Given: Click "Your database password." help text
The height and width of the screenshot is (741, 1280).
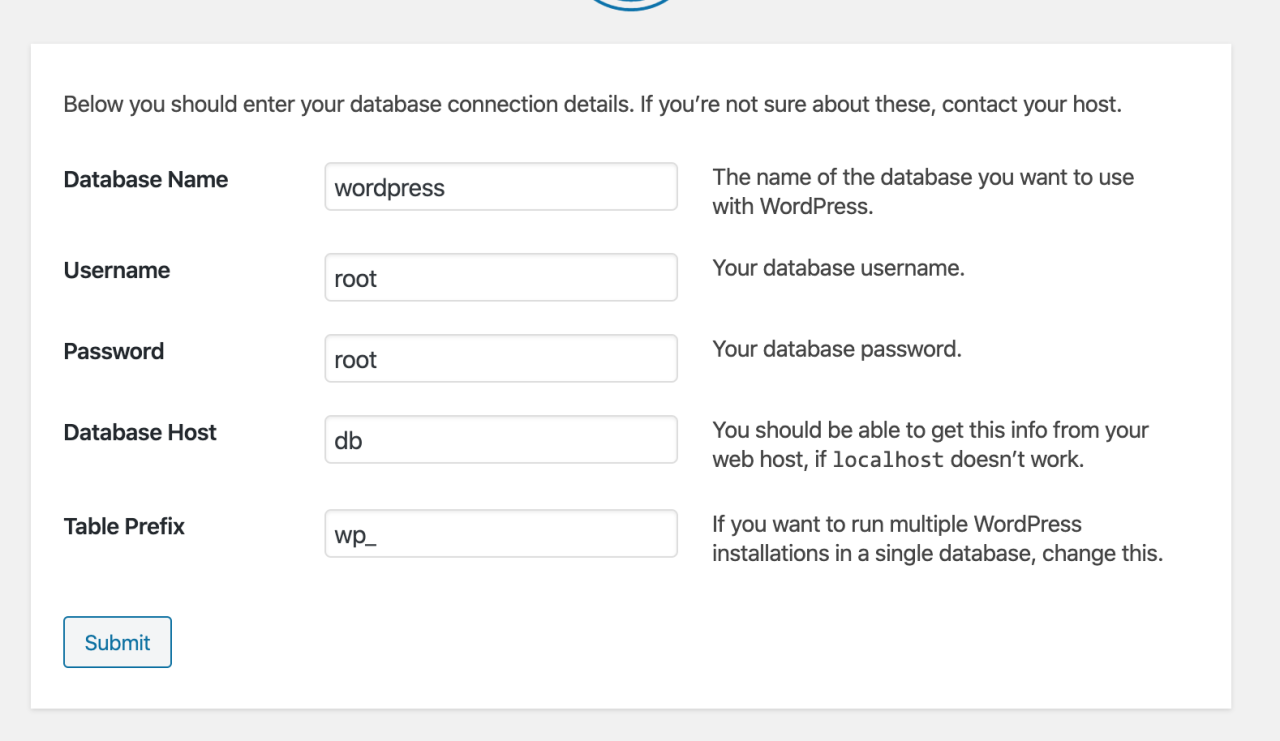Looking at the screenshot, I should tap(836, 350).
